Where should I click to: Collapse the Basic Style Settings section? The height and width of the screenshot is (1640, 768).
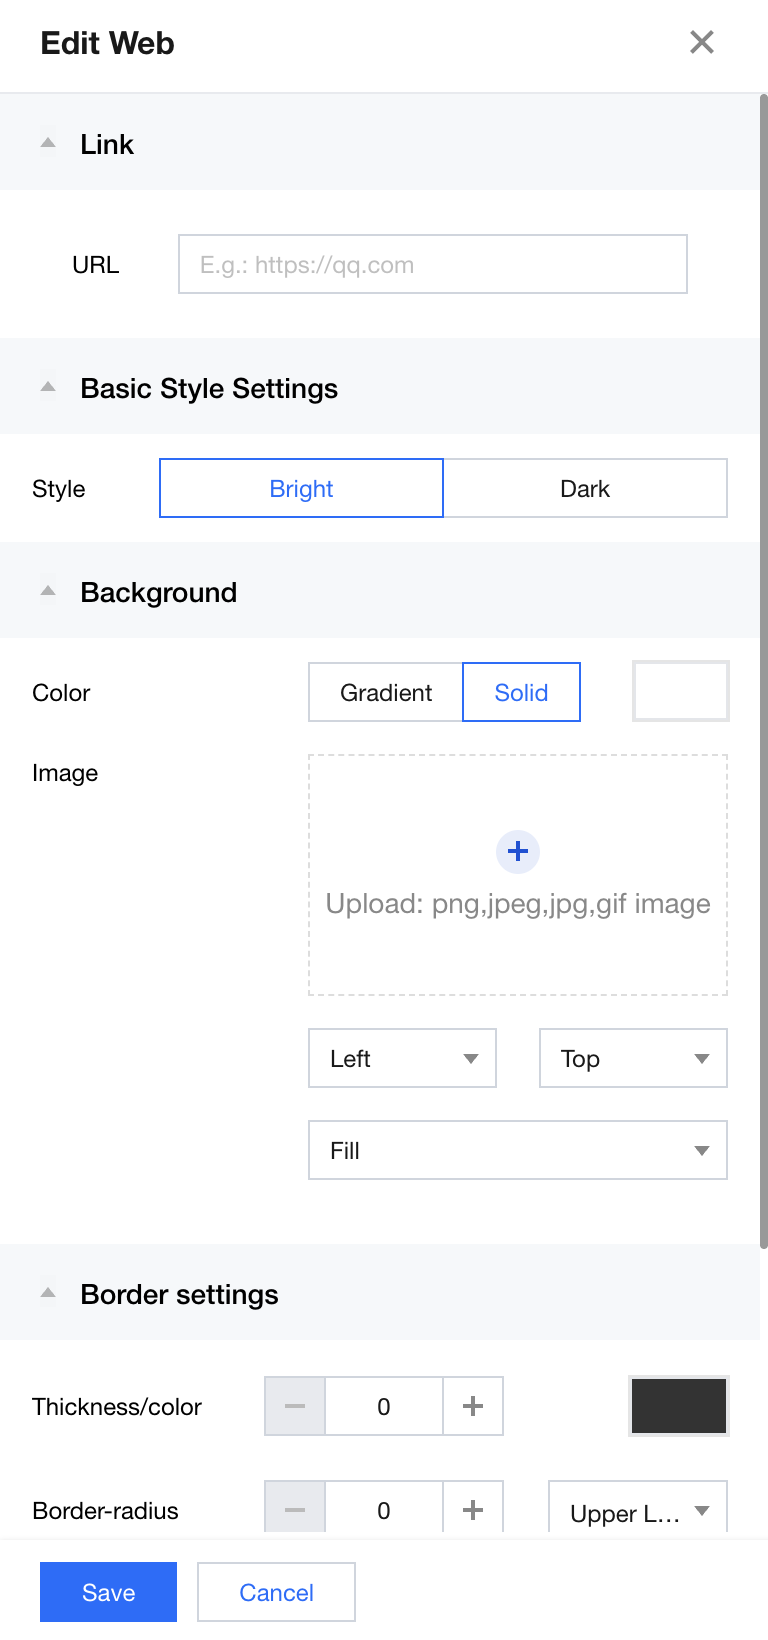click(48, 388)
